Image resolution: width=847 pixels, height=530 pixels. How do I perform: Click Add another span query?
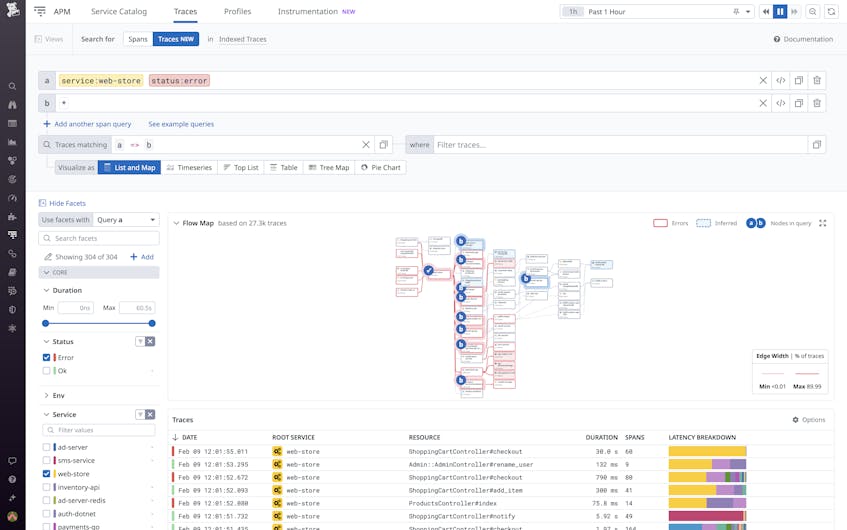click(x=87, y=124)
